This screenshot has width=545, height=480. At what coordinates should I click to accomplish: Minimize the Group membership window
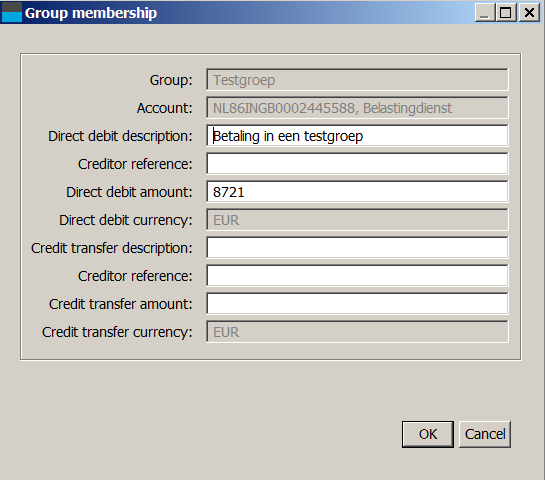(x=485, y=13)
